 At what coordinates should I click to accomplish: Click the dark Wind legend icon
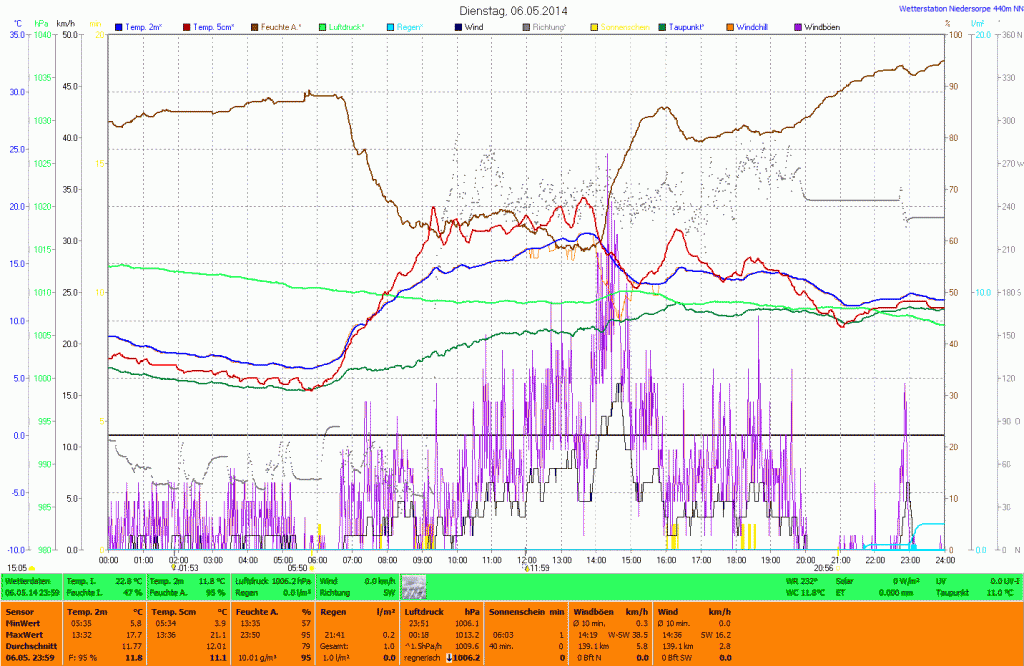tap(459, 26)
